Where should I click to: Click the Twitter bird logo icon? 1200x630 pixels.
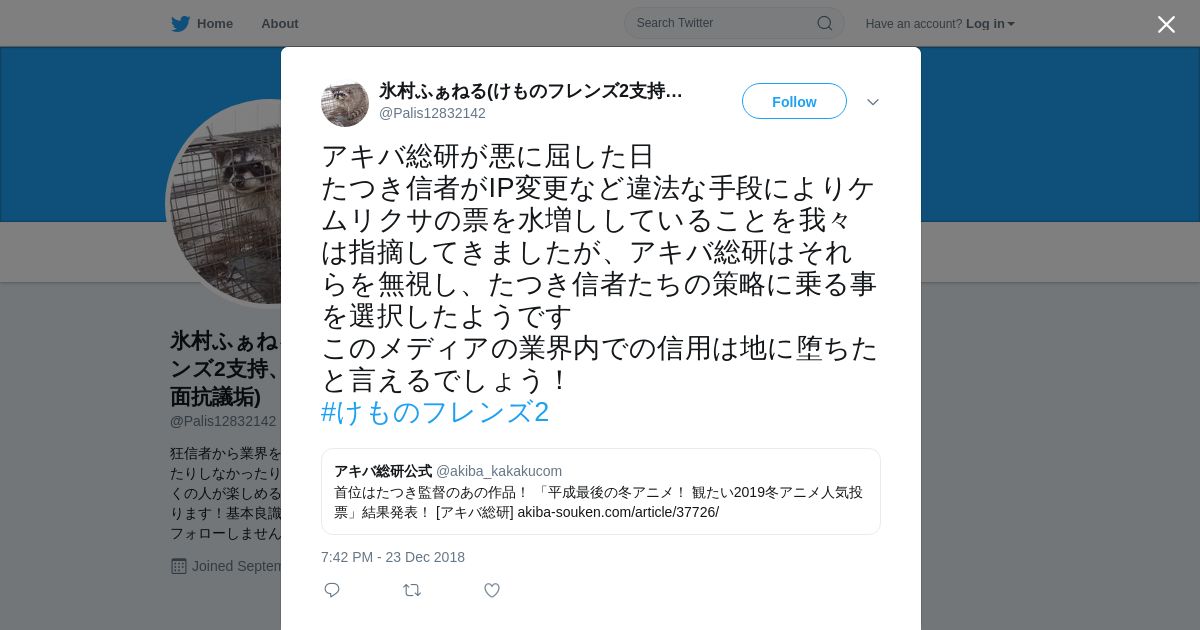click(x=180, y=24)
